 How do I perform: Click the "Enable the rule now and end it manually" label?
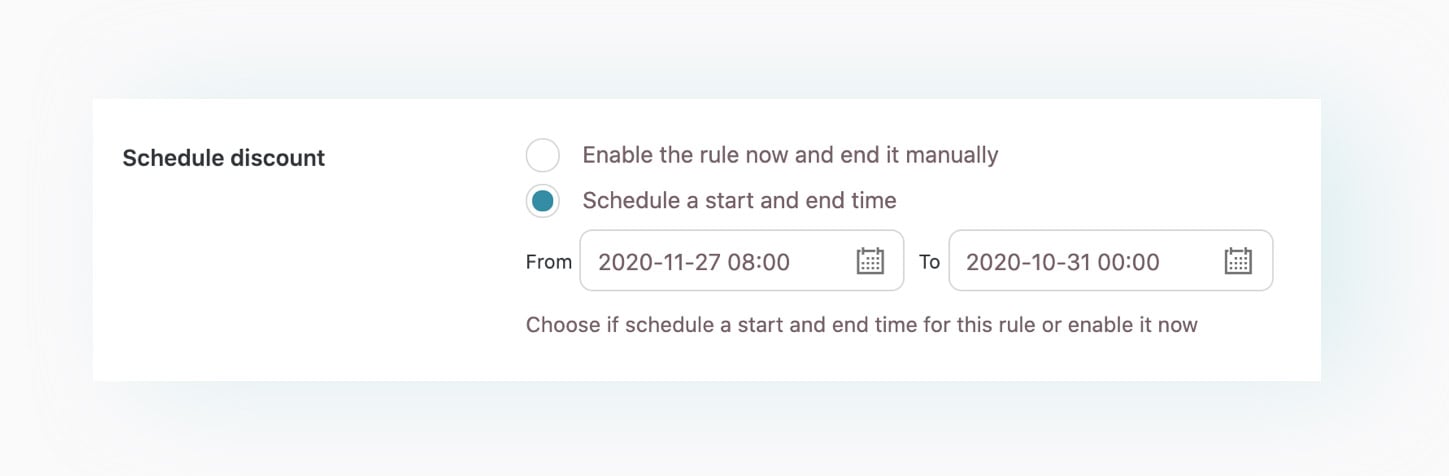pos(790,155)
